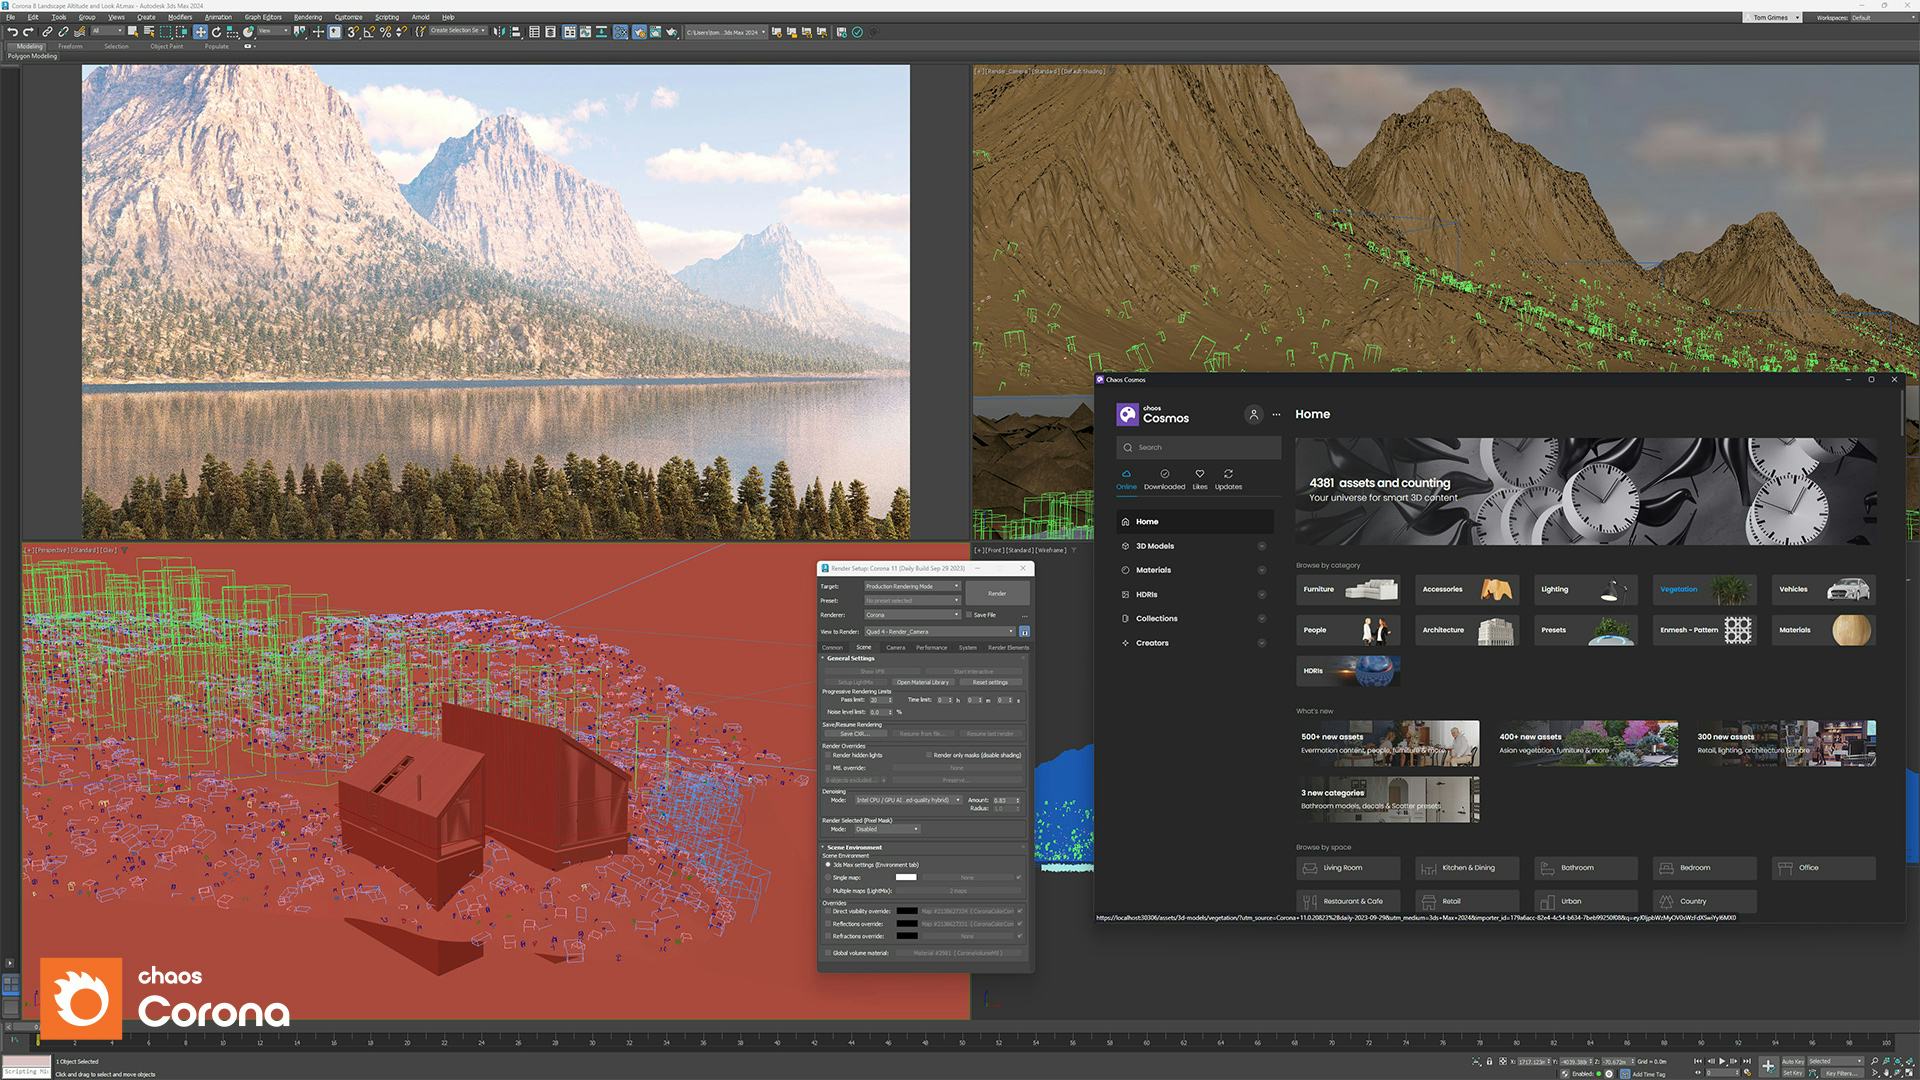Click the Undo icon in the main toolbar
1920x1080 pixels.
[x=13, y=33]
